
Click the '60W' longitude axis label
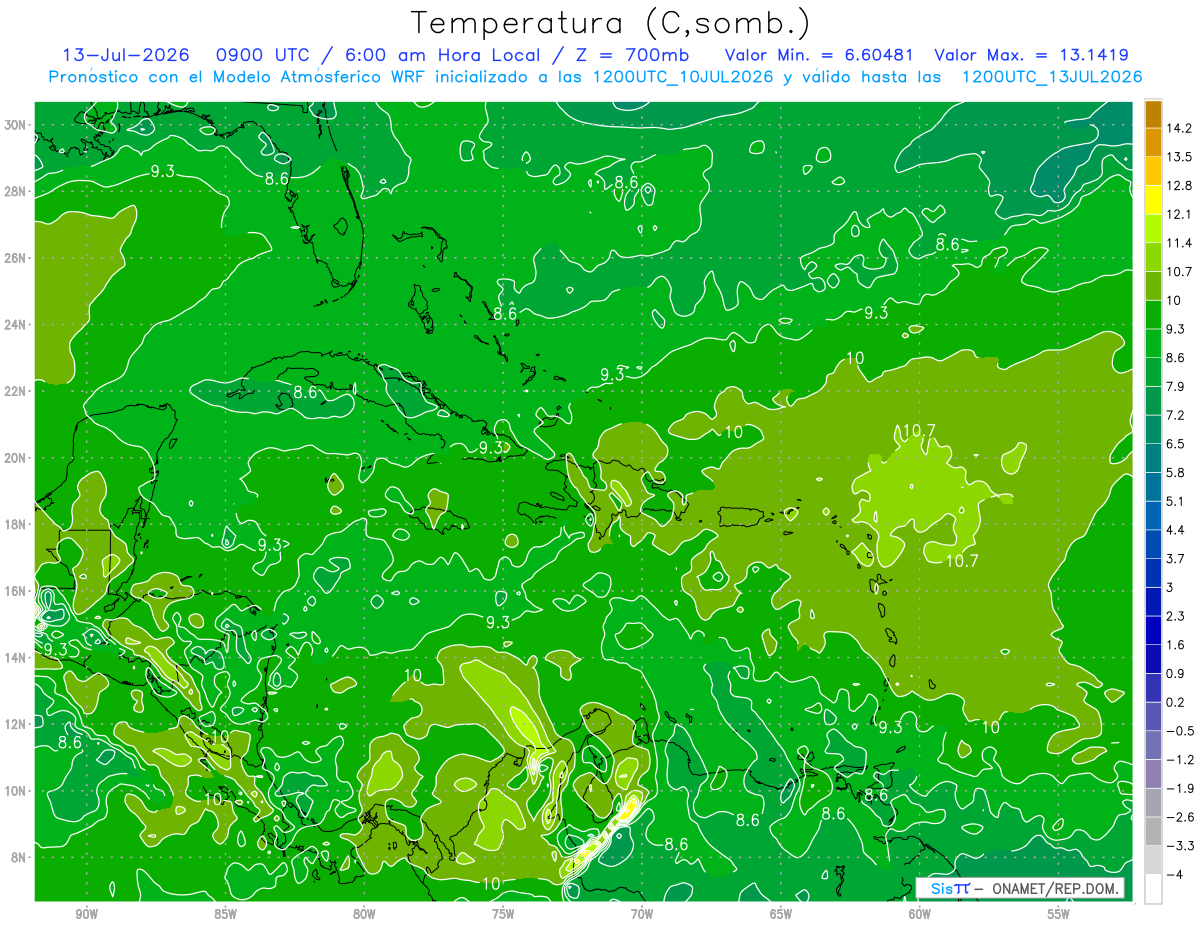click(x=920, y=914)
